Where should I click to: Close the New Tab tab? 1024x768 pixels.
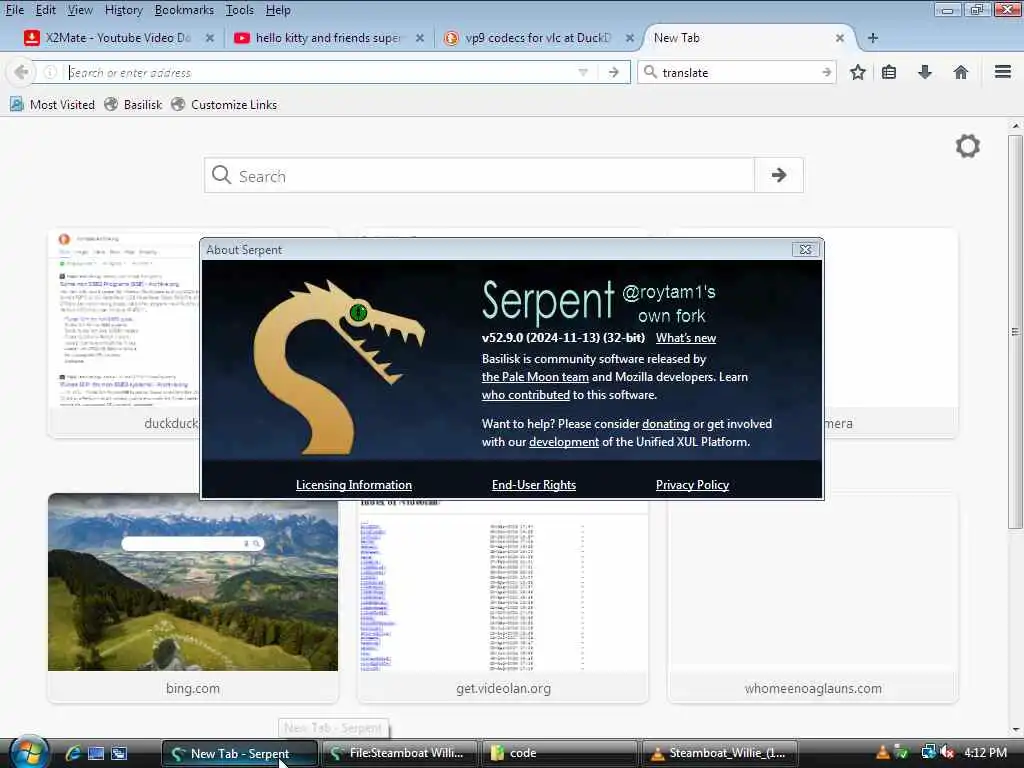840,38
